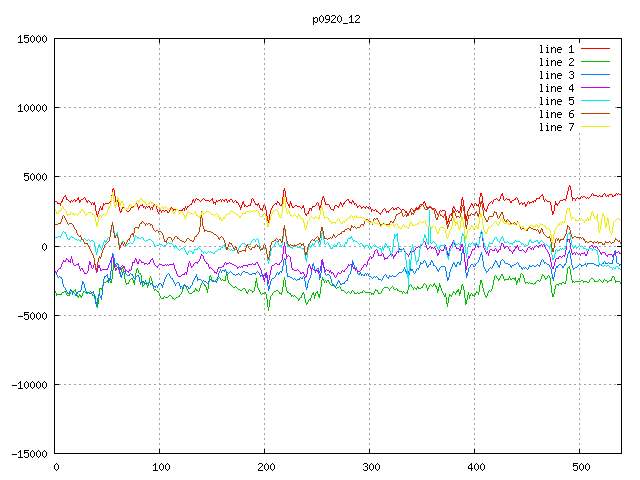Screen dimensions: 640x480
Task: Select the 'line 3' legend label
Action: (x=557, y=75)
